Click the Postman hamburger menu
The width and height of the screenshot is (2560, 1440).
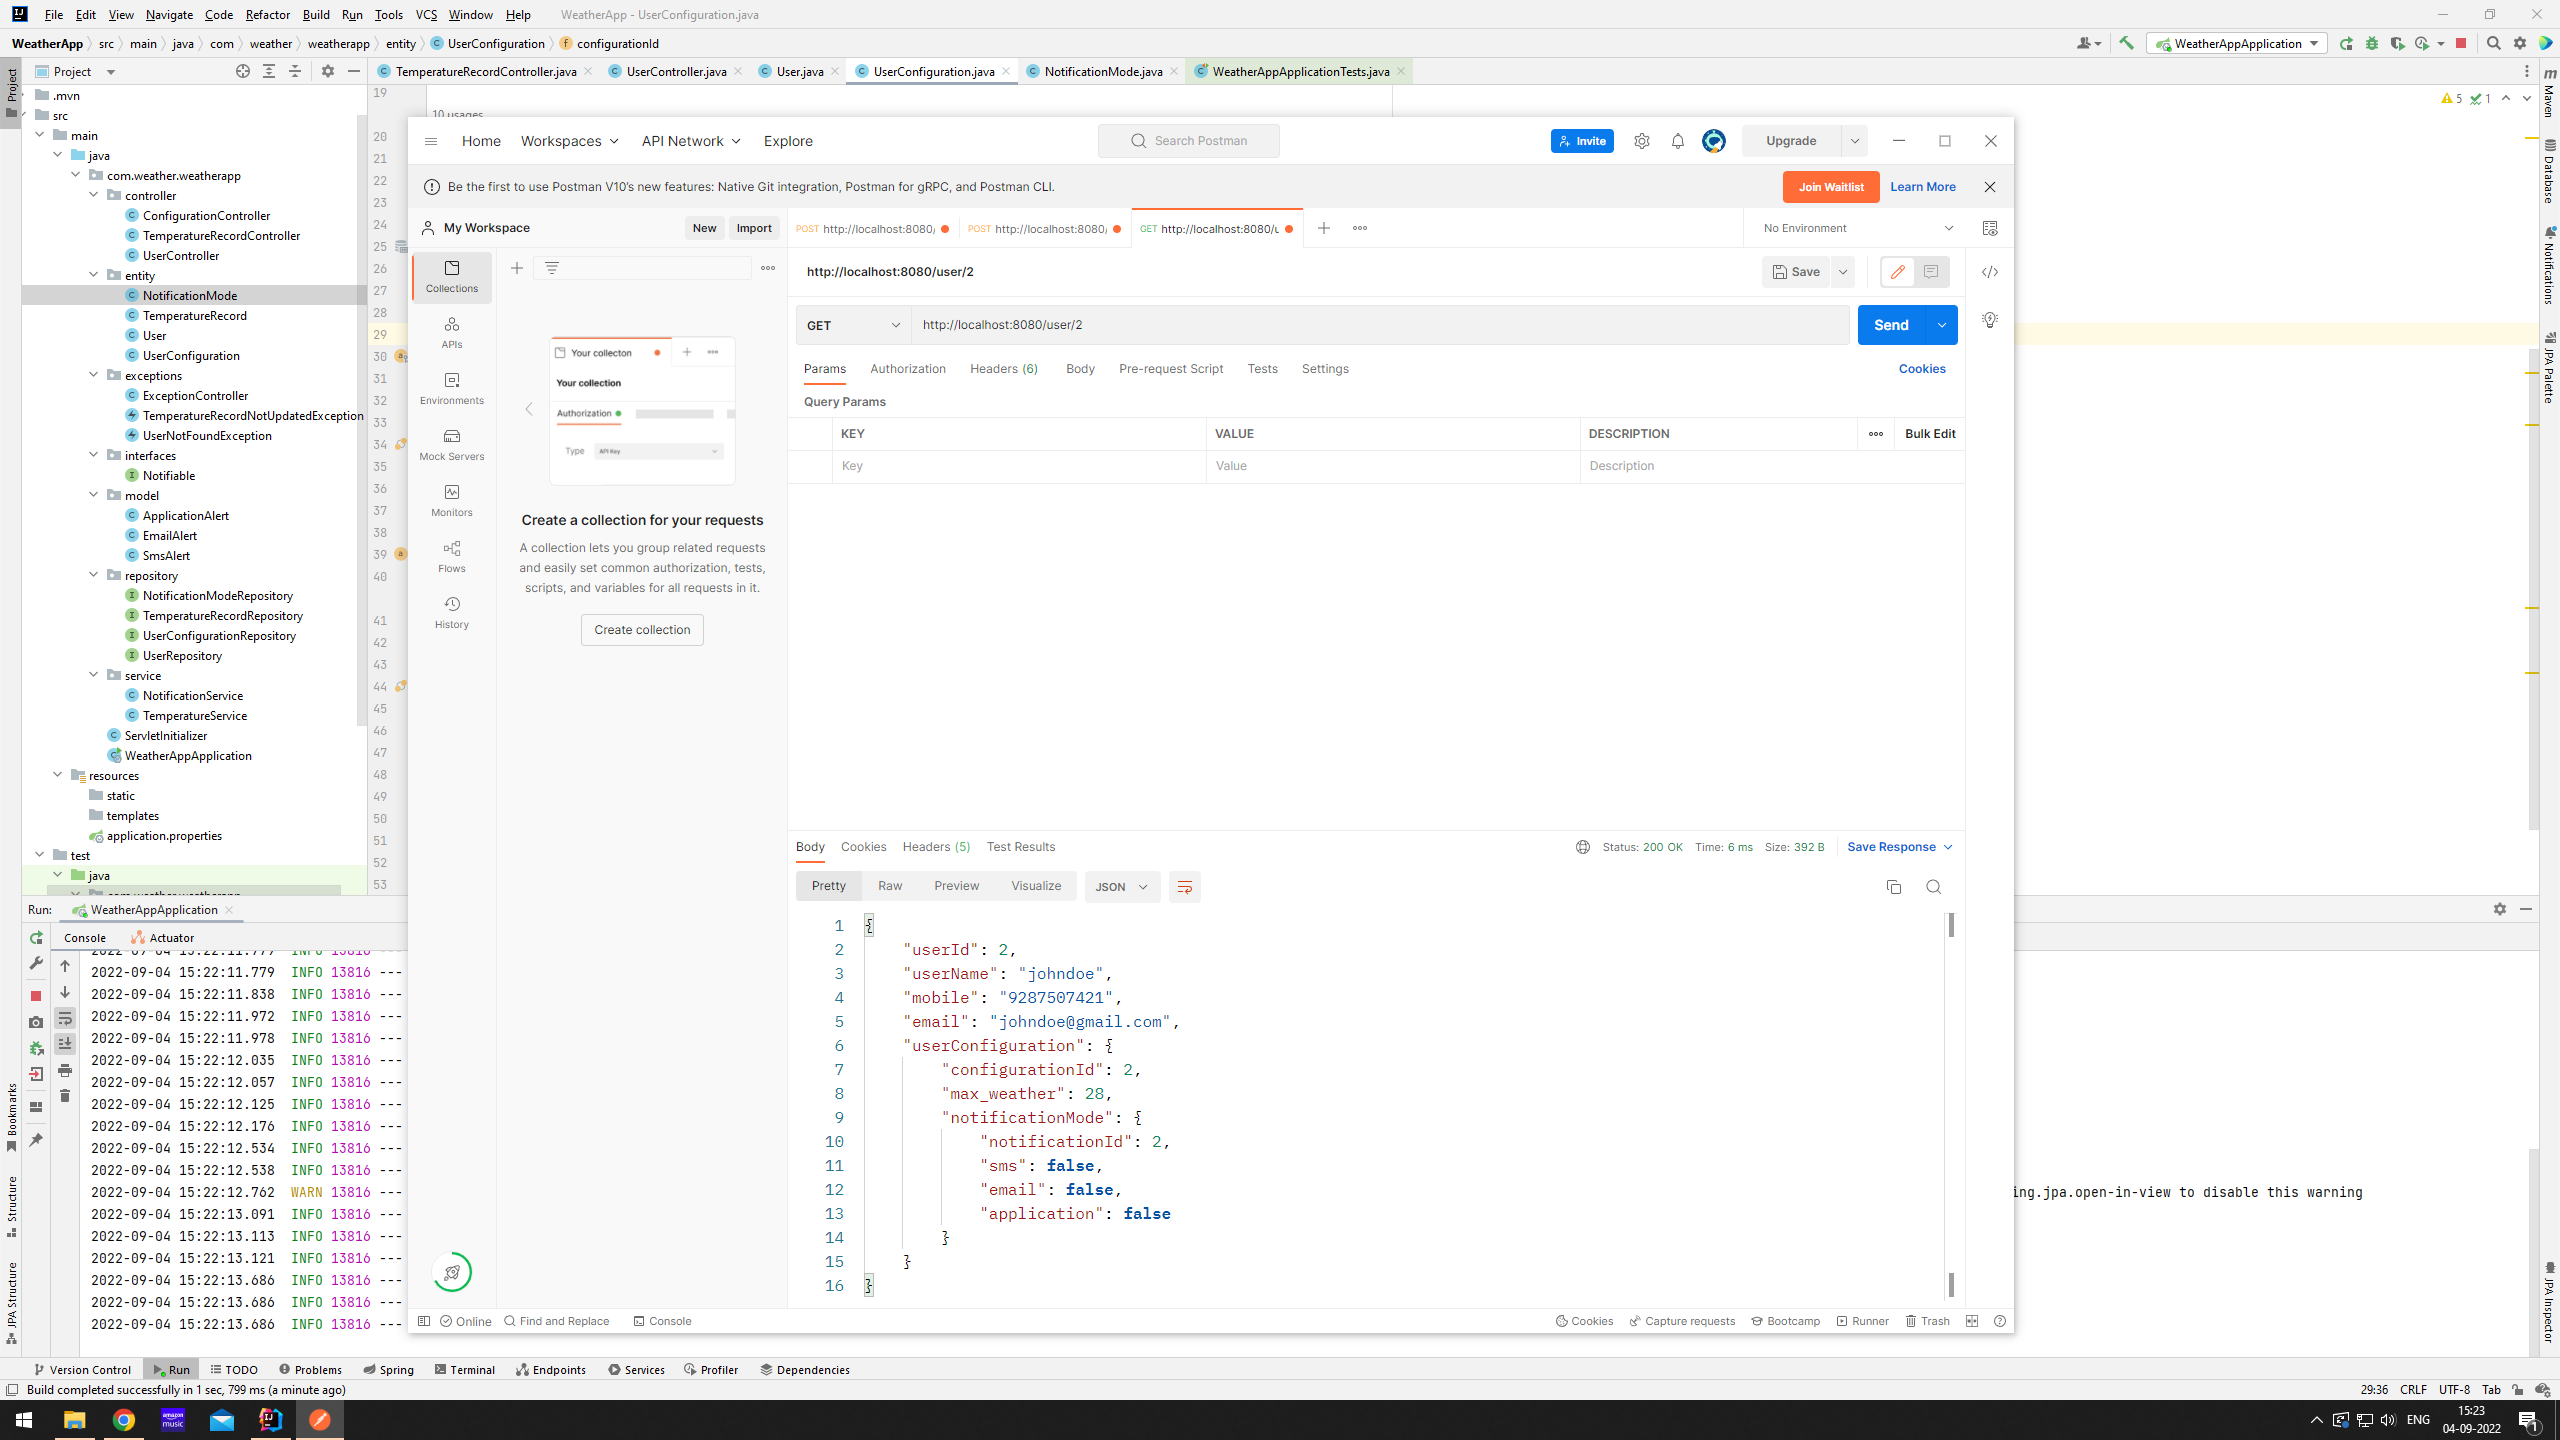coord(431,141)
